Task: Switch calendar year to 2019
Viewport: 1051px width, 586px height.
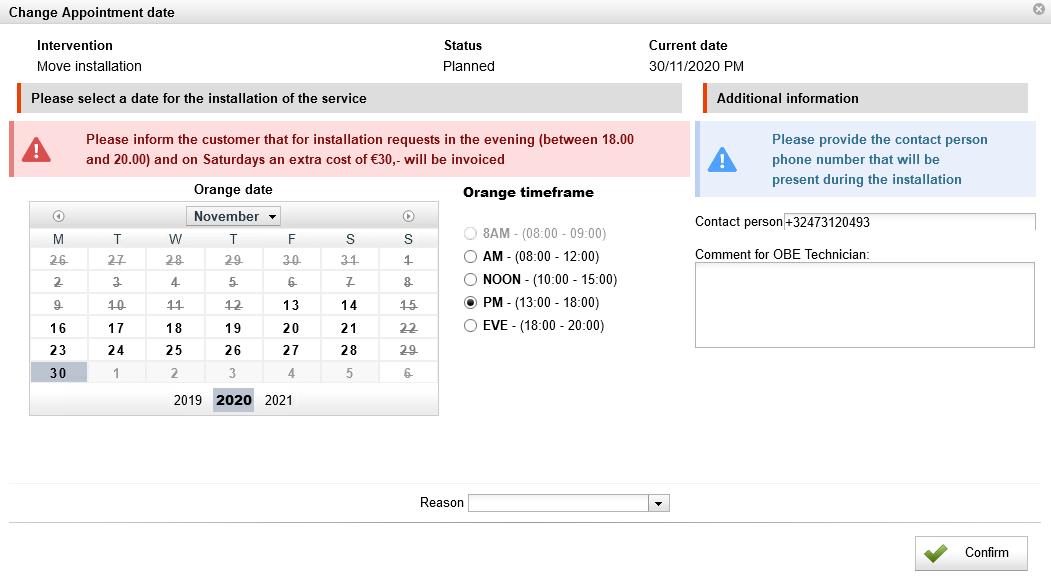Action: (x=188, y=400)
